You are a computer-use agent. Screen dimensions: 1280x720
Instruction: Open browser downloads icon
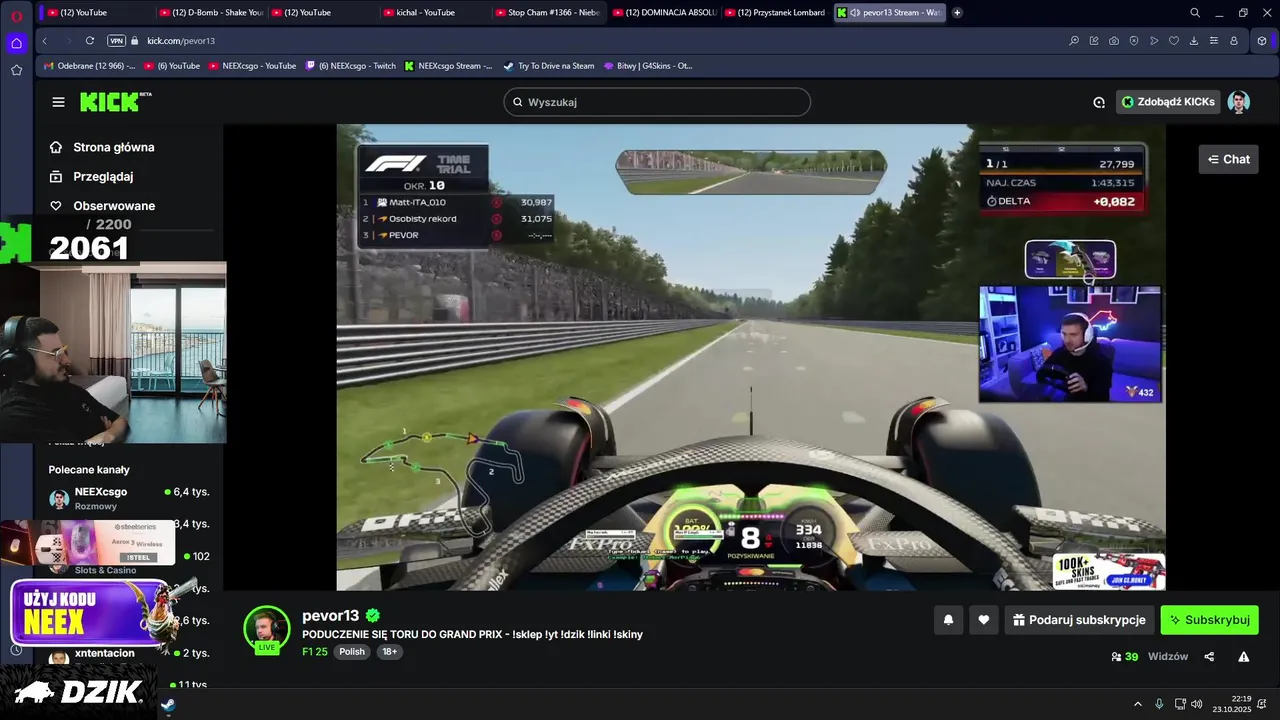(1194, 41)
